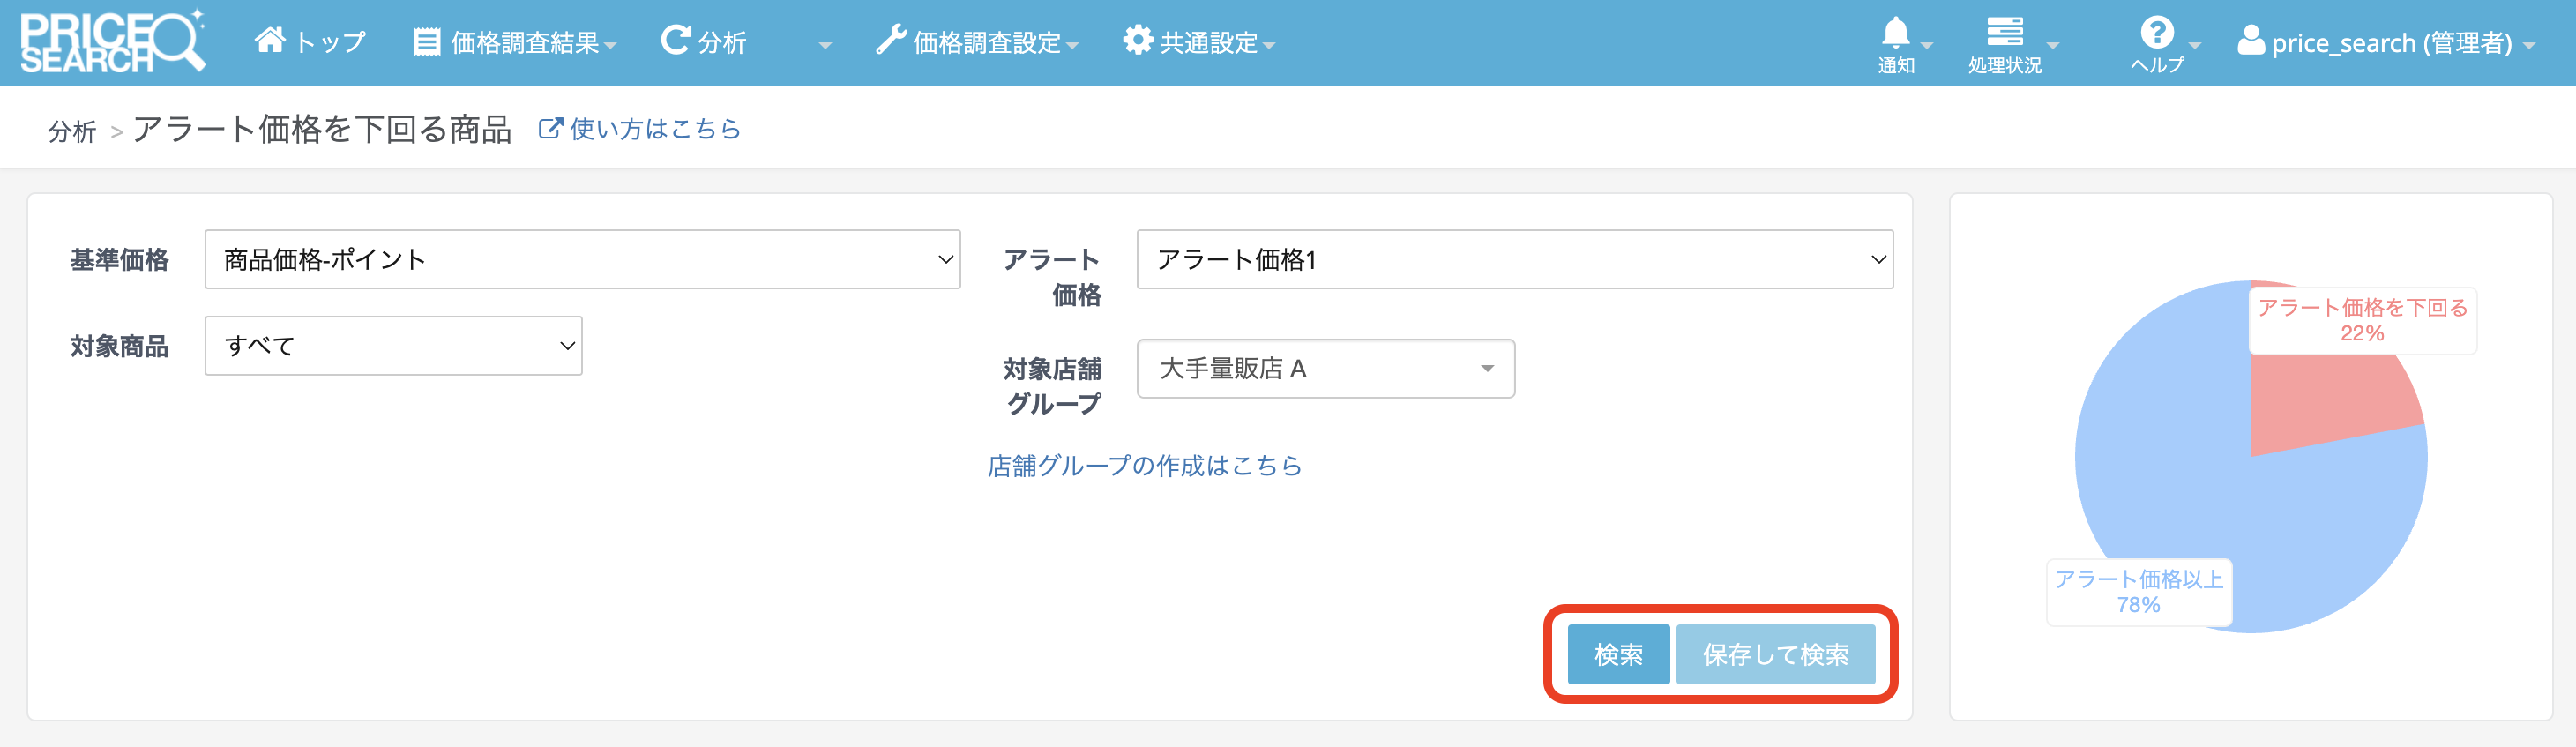Open the 価格調査結果 menu
This screenshot has height=747, width=2576.
click(515, 43)
